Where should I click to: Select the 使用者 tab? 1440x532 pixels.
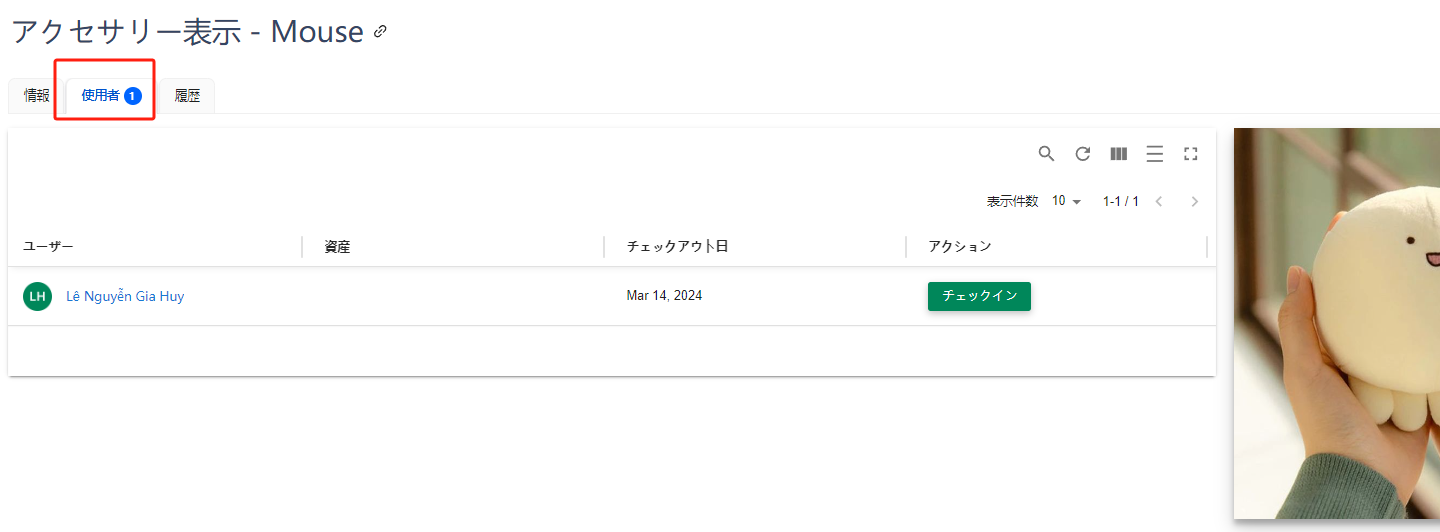pyautogui.click(x=110, y=96)
